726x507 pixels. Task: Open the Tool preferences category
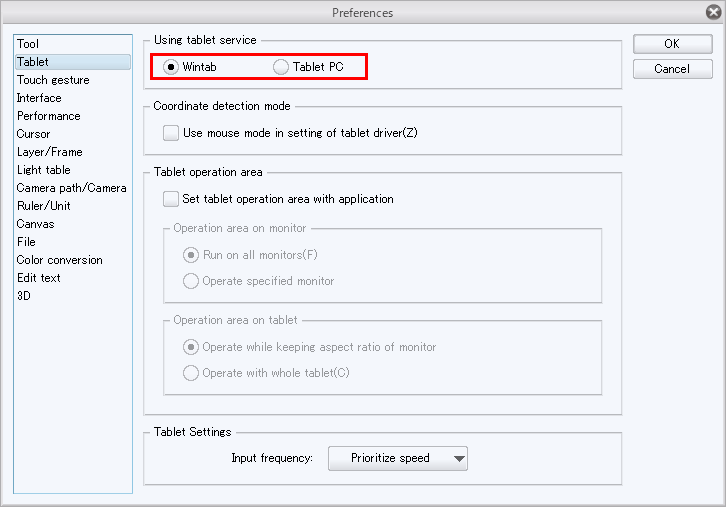coord(73,44)
